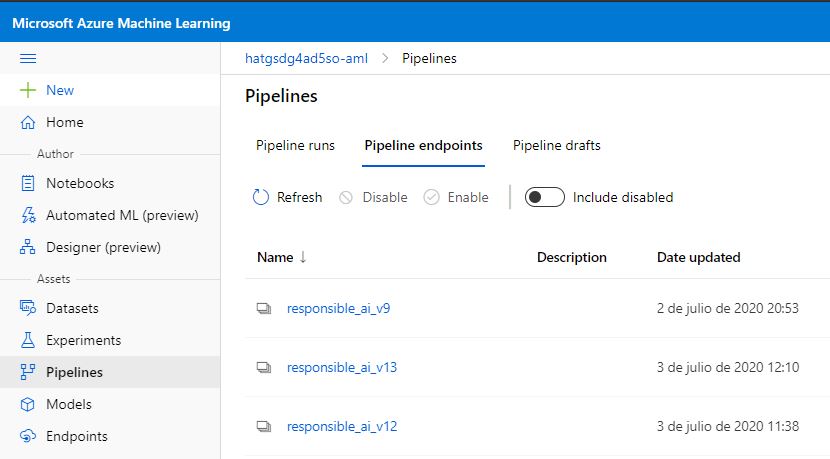Viewport: 830px width, 459px height.
Task: Click the date 3 de julio de 2020 11:38
Action: click(x=728, y=426)
